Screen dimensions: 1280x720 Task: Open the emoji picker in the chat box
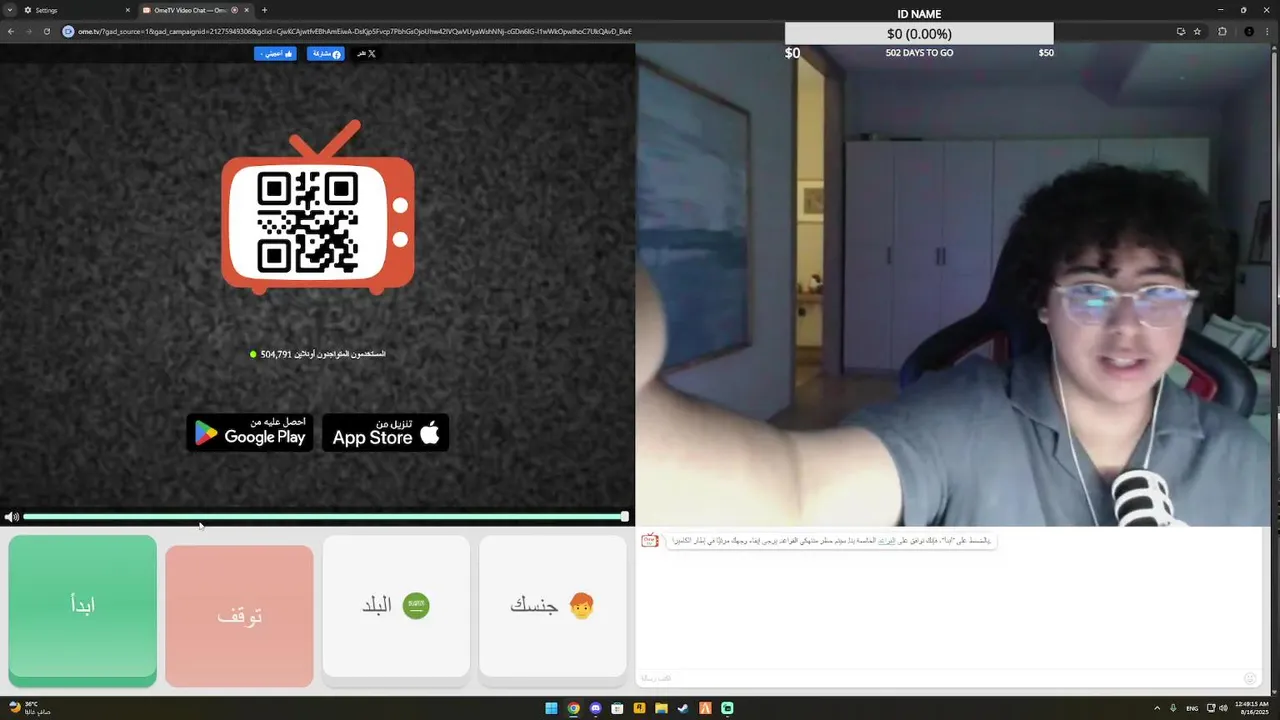(x=1249, y=678)
